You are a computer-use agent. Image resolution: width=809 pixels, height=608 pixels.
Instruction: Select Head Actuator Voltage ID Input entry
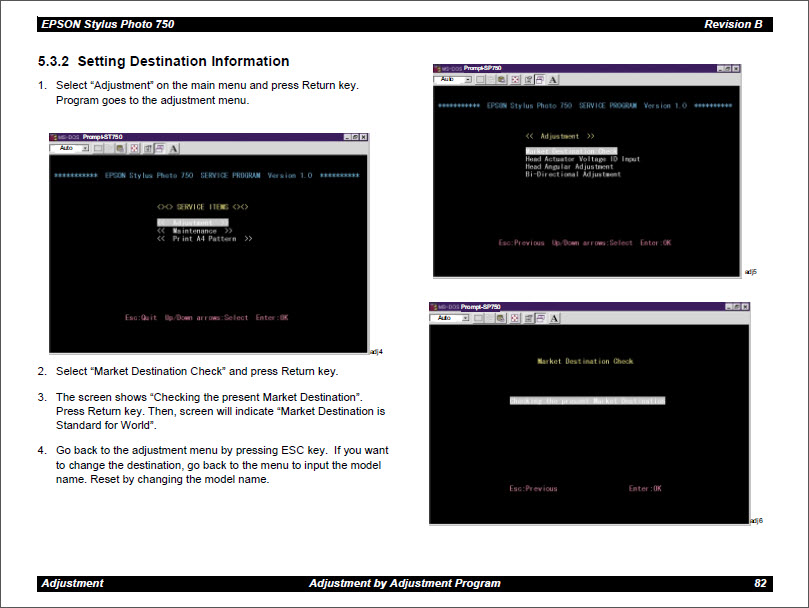click(582, 159)
